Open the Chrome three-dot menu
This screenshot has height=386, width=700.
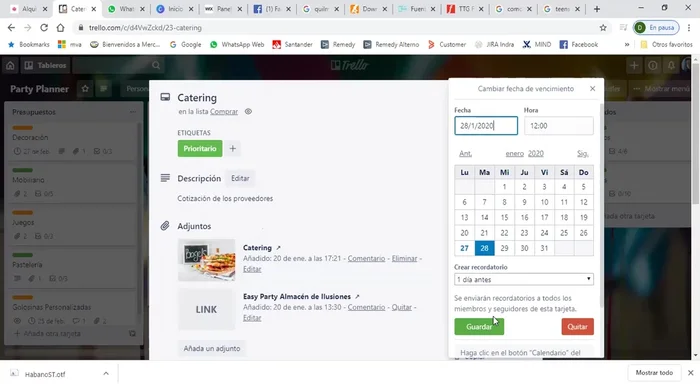[x=689, y=28]
